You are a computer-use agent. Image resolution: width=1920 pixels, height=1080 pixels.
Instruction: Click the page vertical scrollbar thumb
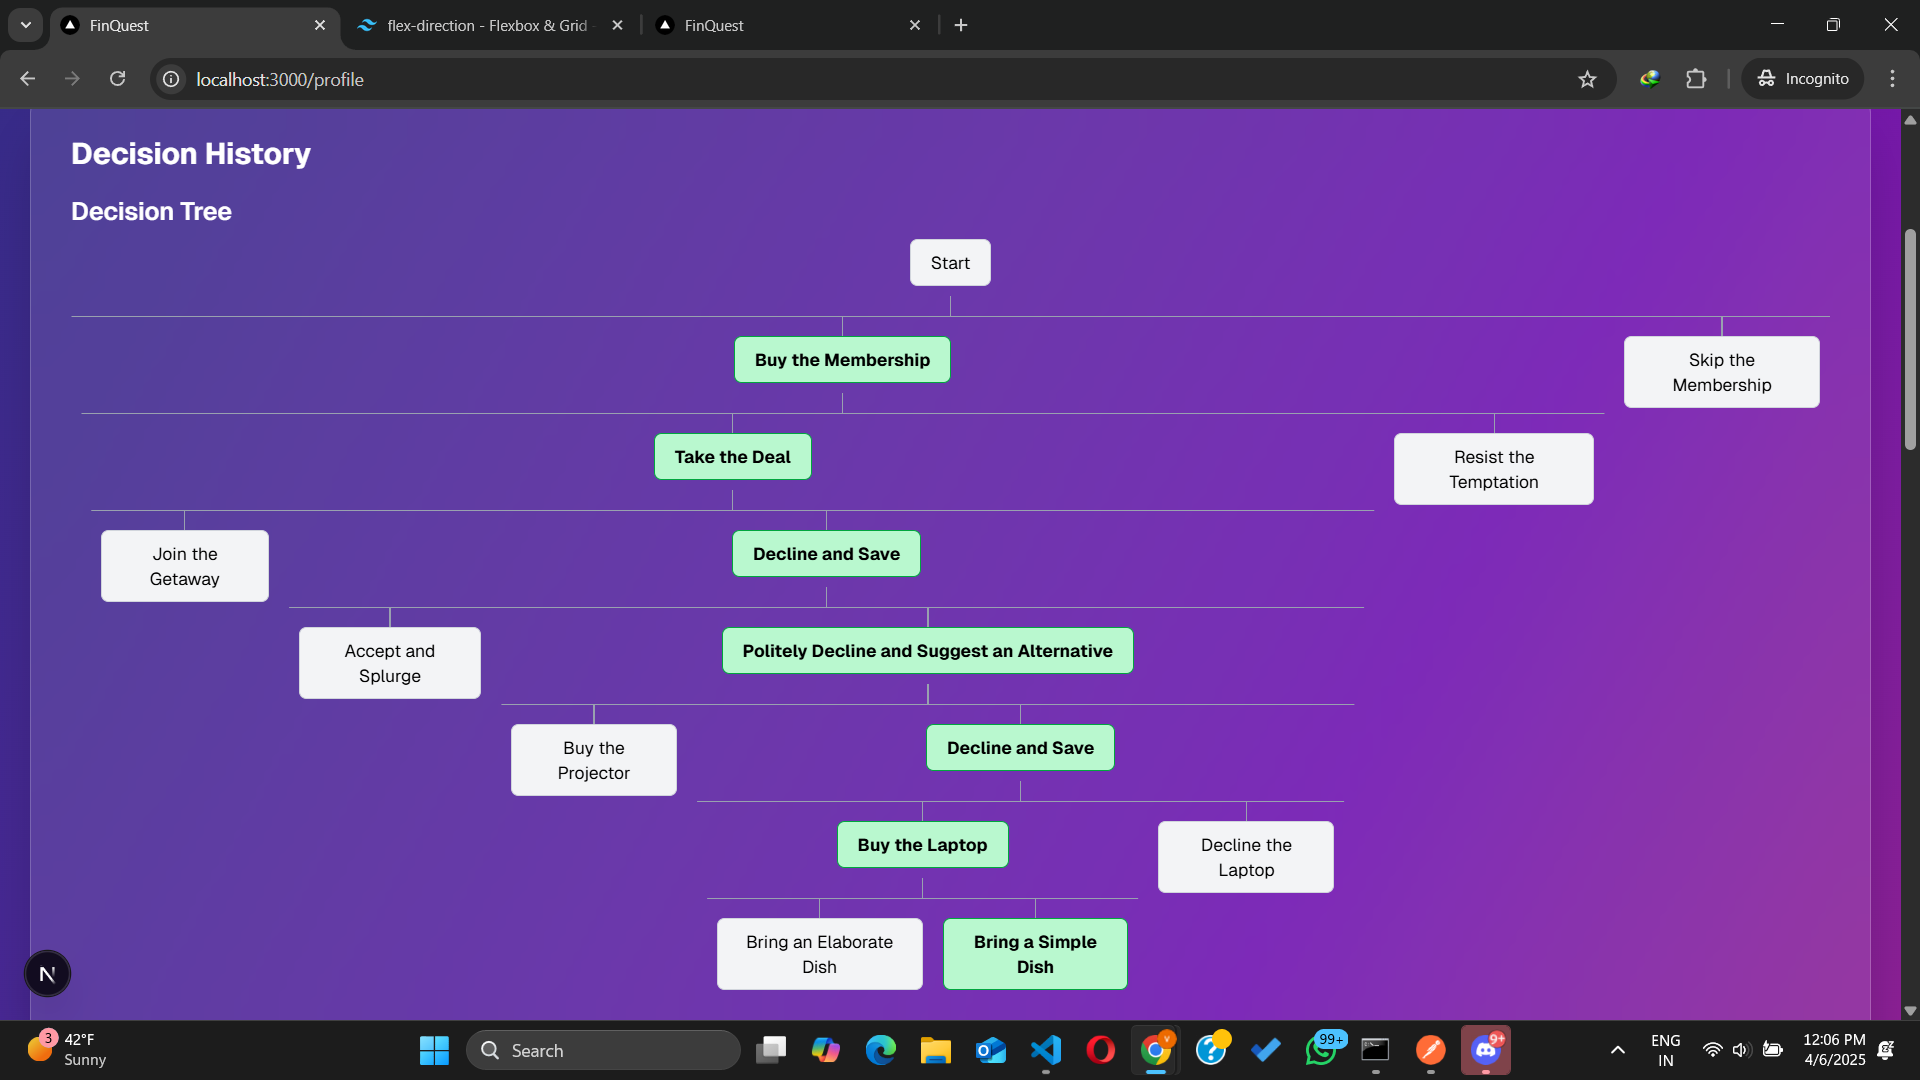(1910, 340)
